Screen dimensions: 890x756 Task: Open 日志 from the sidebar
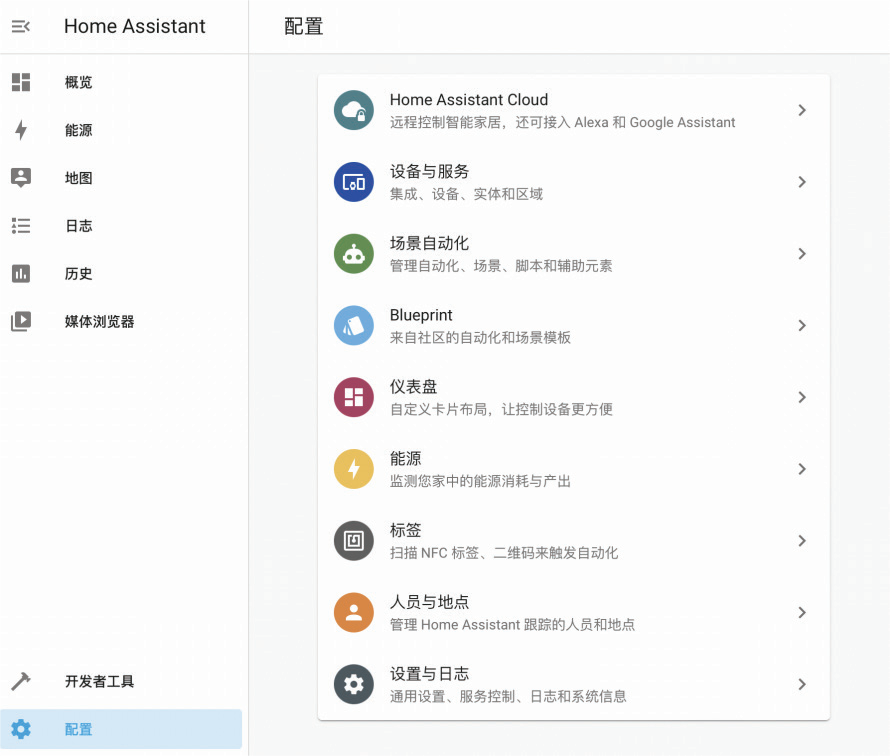coord(78,226)
